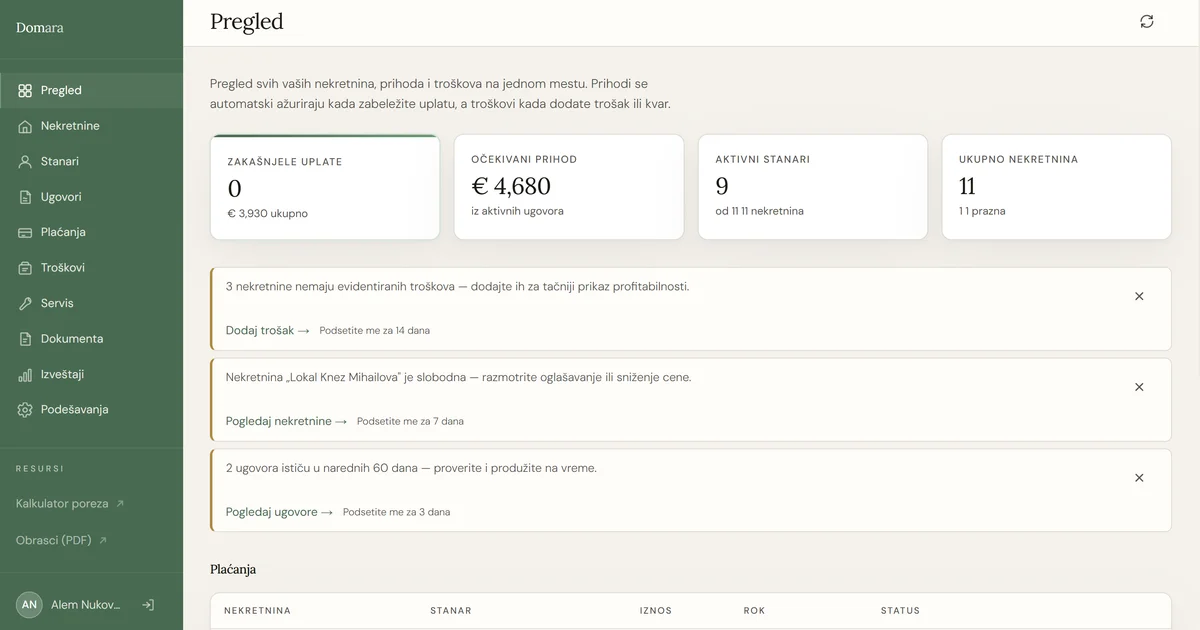Open Nekretnine from the sidebar
Image resolution: width=1200 pixels, height=630 pixels.
coord(70,126)
